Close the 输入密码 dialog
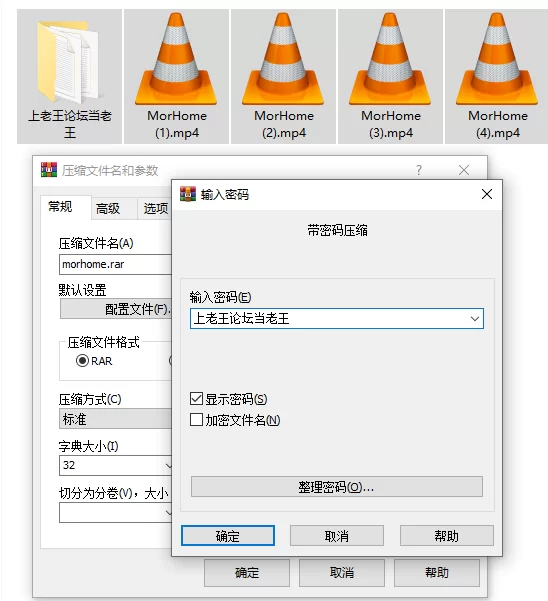The width and height of the screenshot is (548, 601). [x=487, y=194]
